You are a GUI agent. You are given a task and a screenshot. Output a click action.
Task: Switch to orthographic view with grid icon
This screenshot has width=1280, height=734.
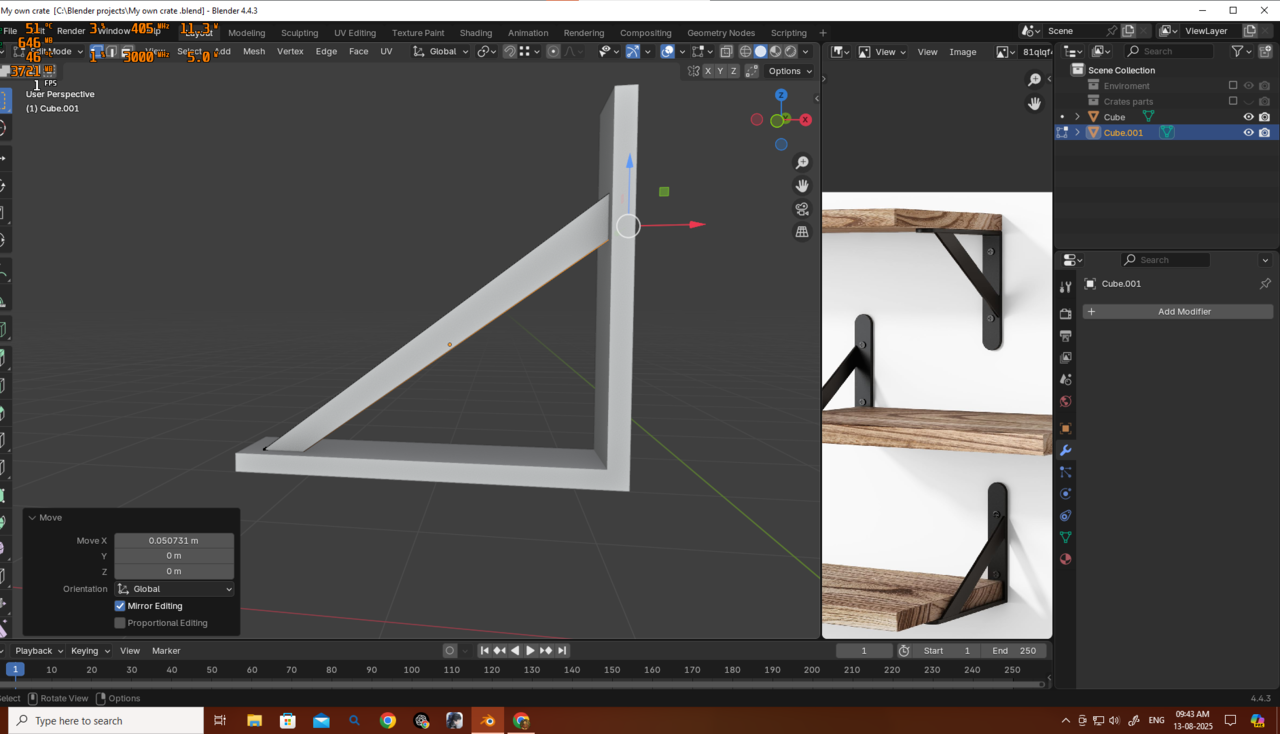pyautogui.click(x=802, y=232)
